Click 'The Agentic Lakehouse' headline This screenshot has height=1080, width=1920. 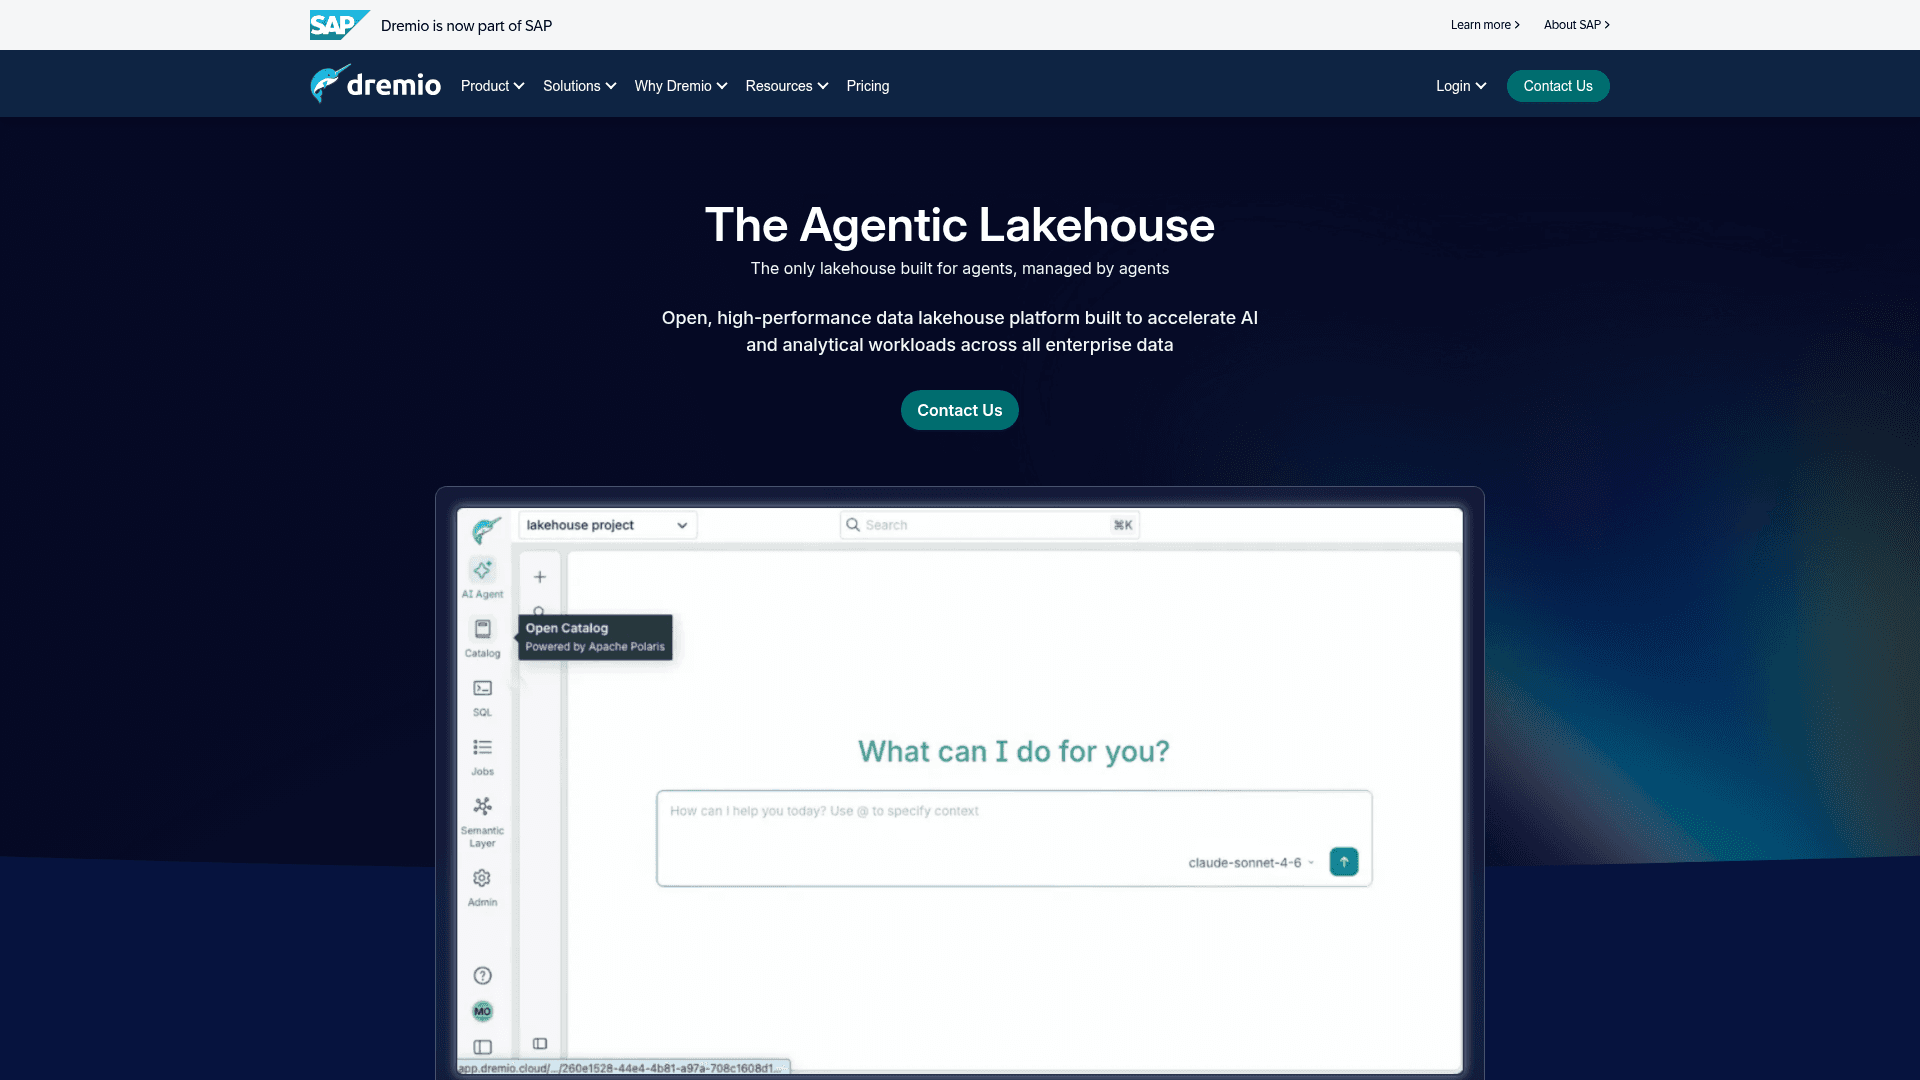click(959, 225)
